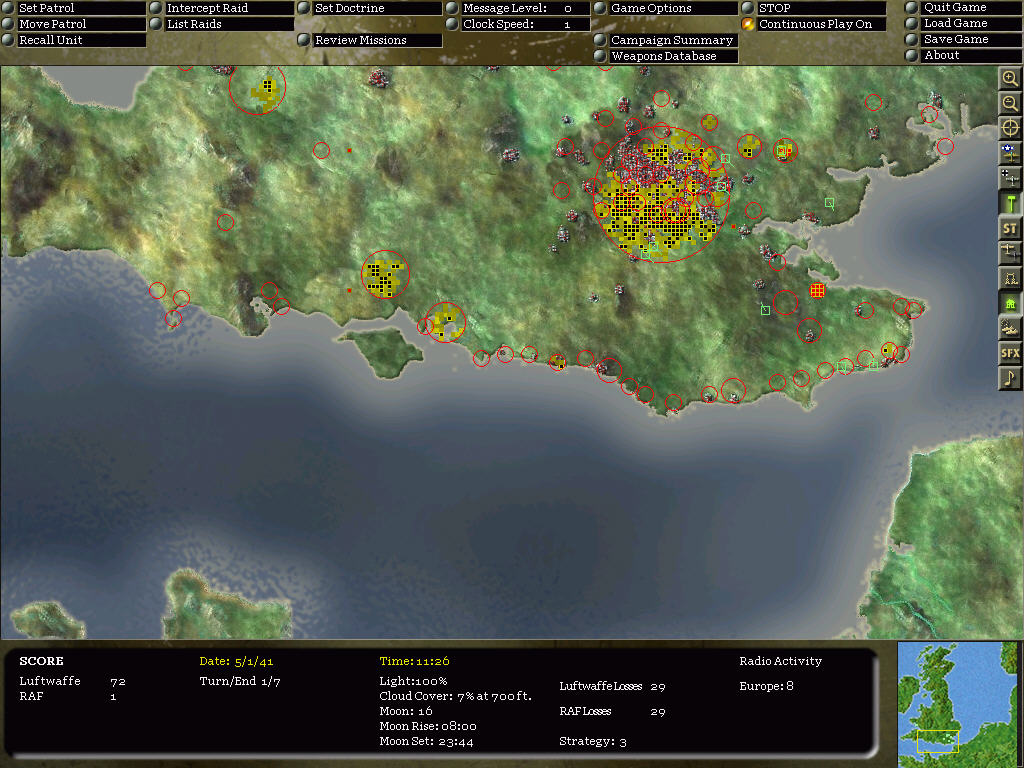Open List Raids
This screenshot has height=768, width=1024.
click(x=221, y=24)
